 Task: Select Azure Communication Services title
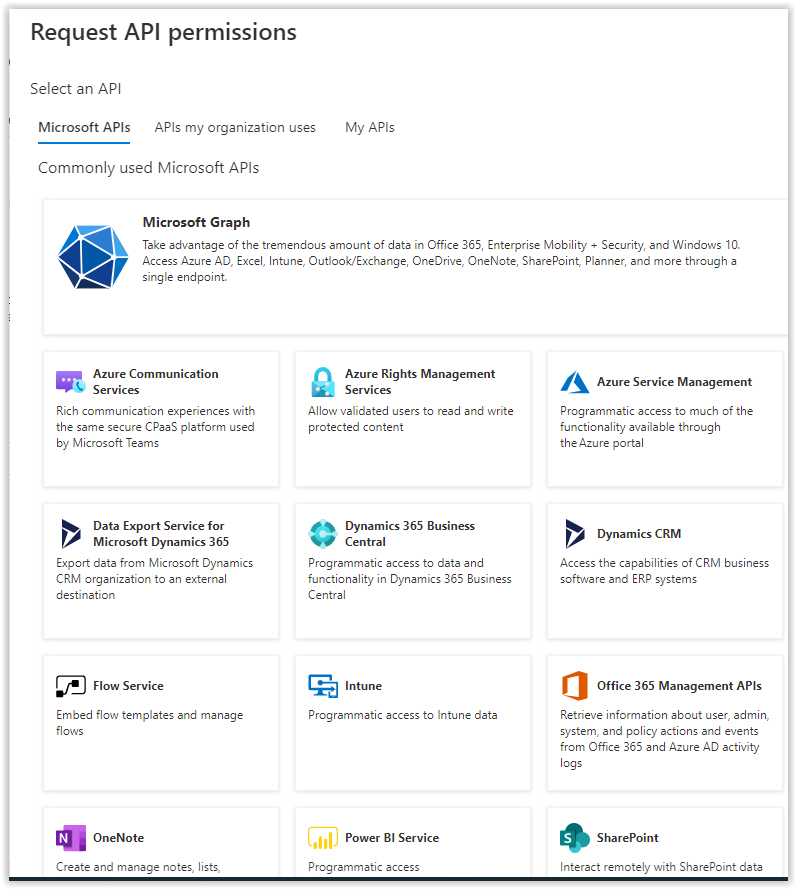point(155,382)
